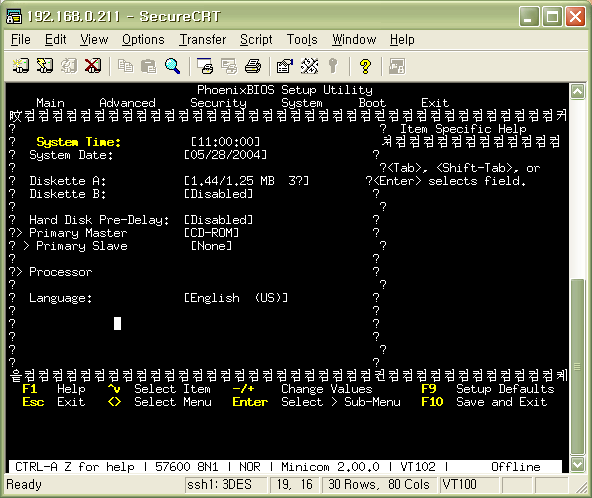The height and width of the screenshot is (498, 592).
Task: Click the Security BIOS tab label
Action: click(x=218, y=103)
